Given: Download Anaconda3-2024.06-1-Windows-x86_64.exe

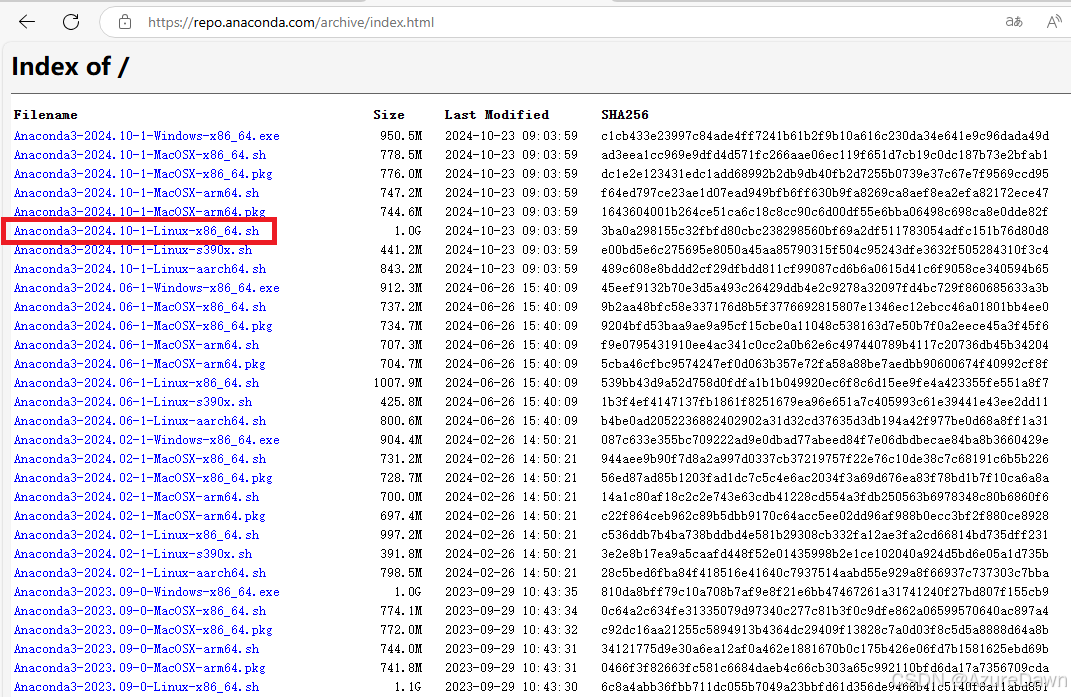Looking at the screenshot, I should pyautogui.click(x=146, y=288).
